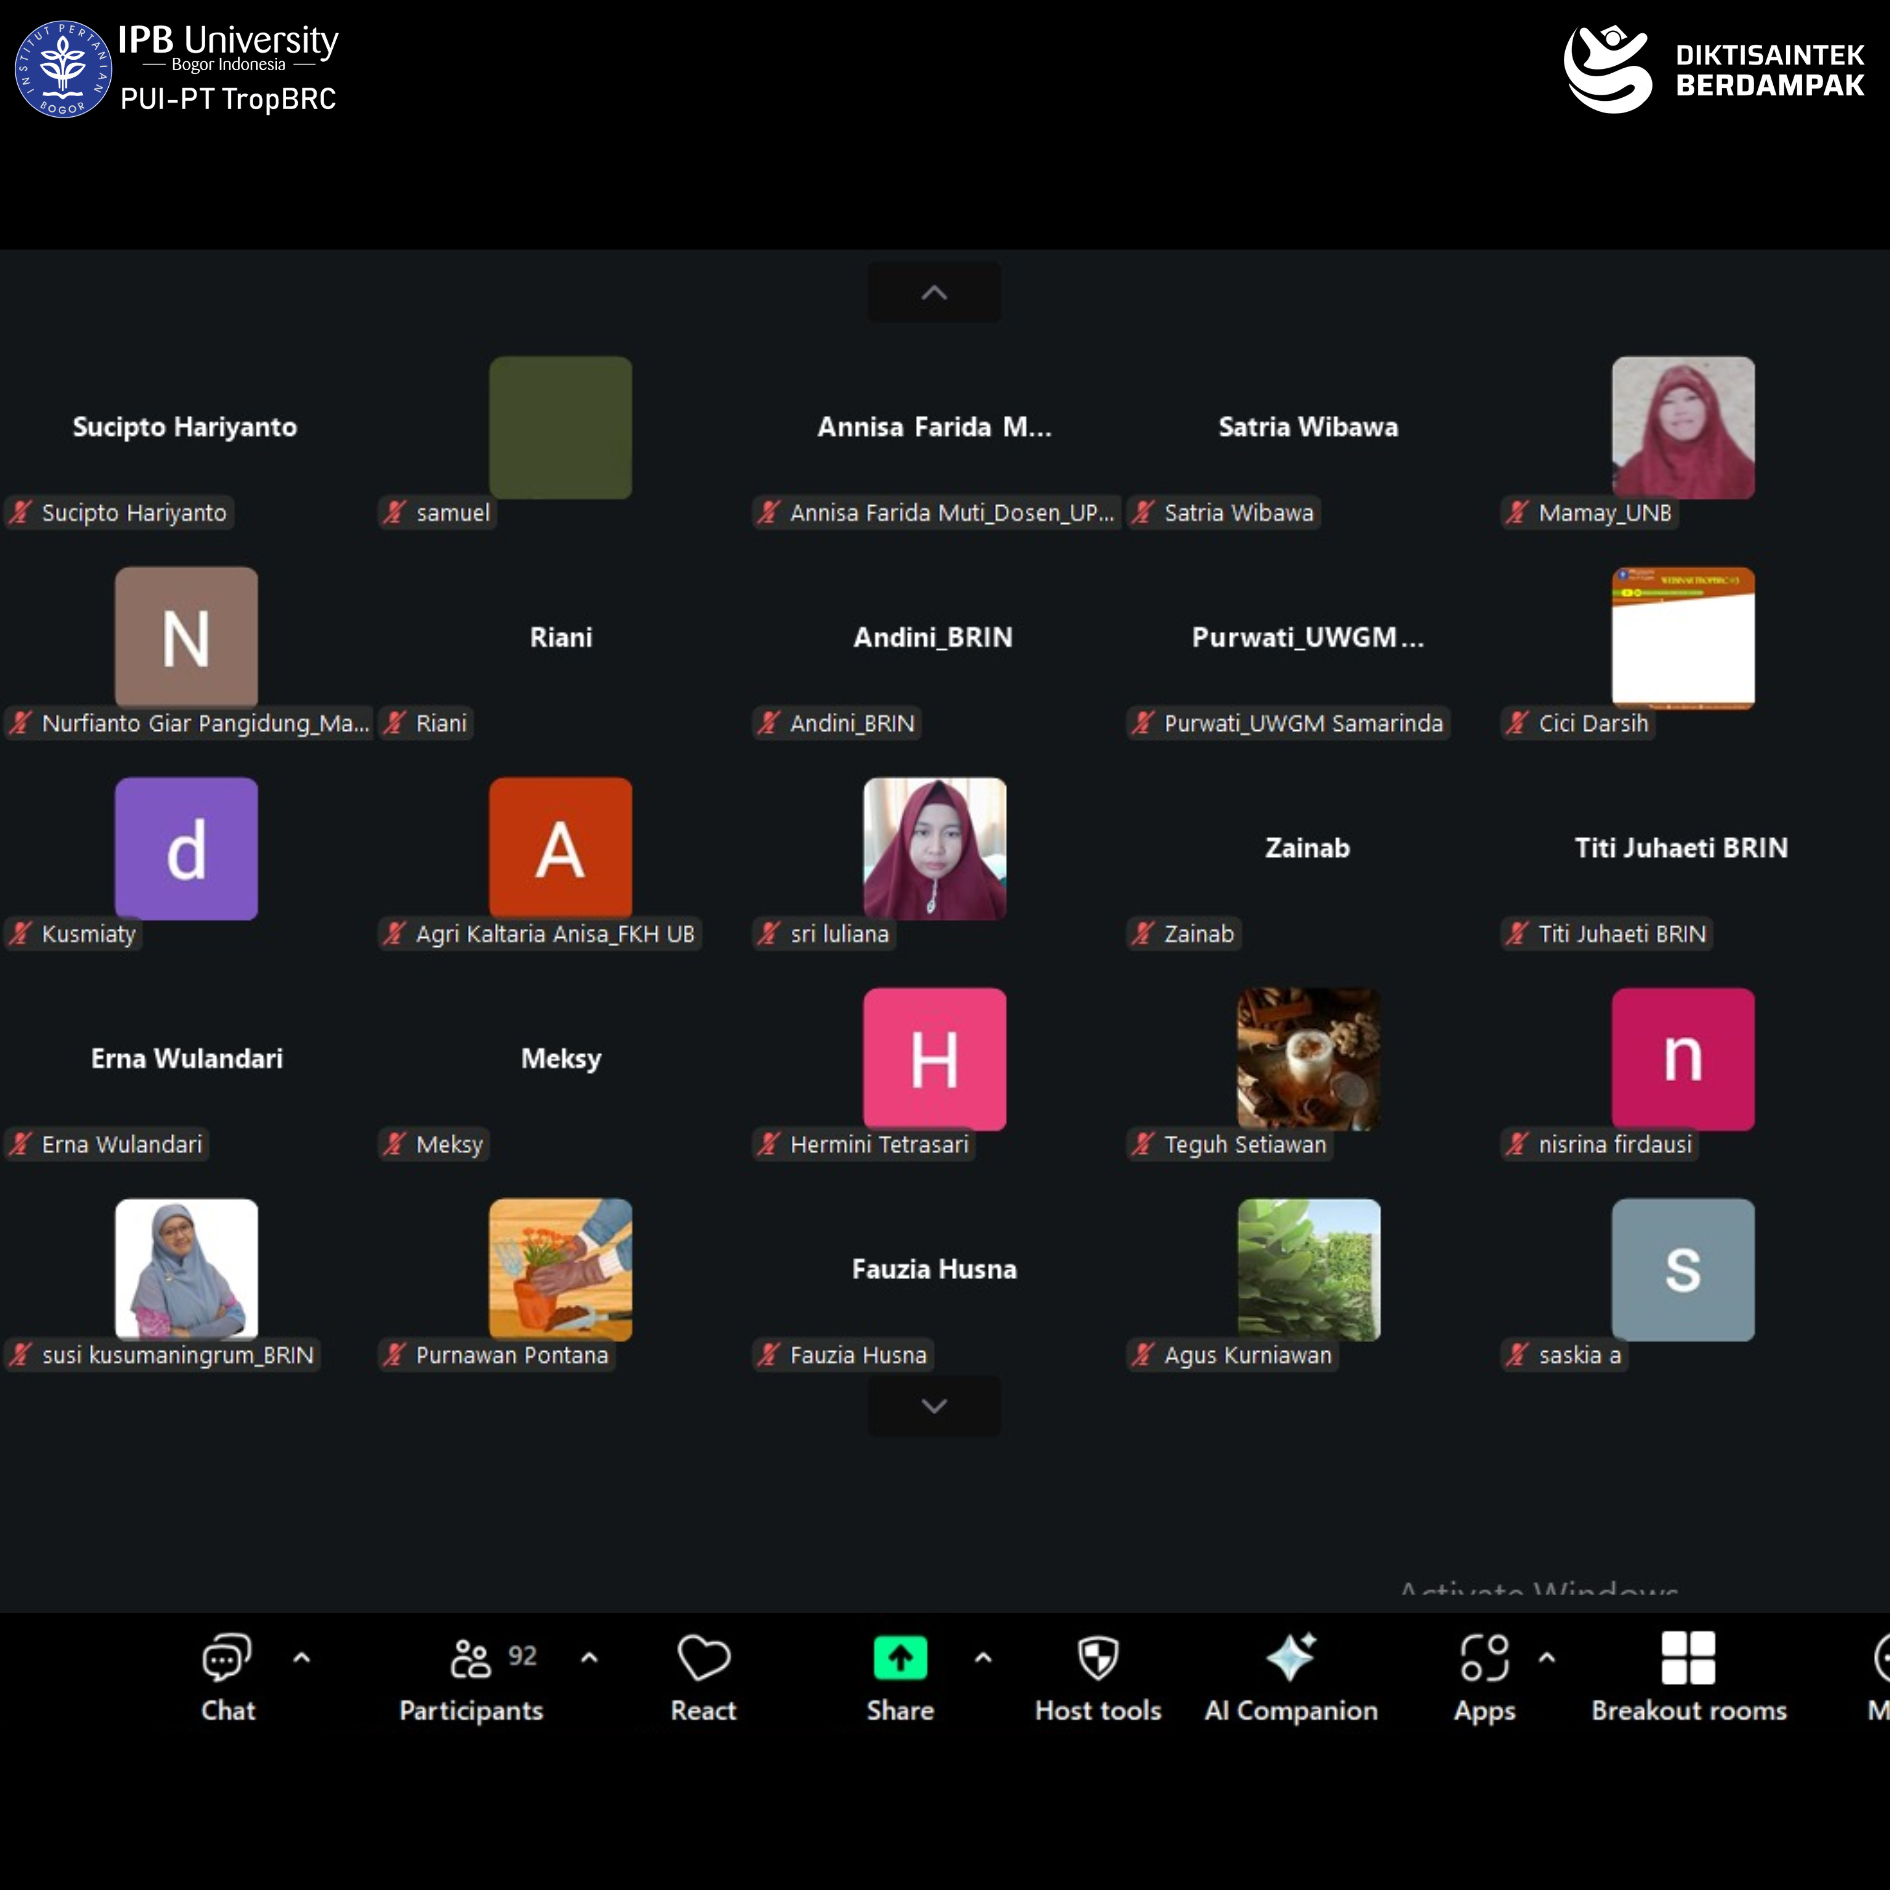This screenshot has height=1890, width=1890.
Task: Toggle muted mic icon for Mamay_UNB
Action: click(1518, 513)
